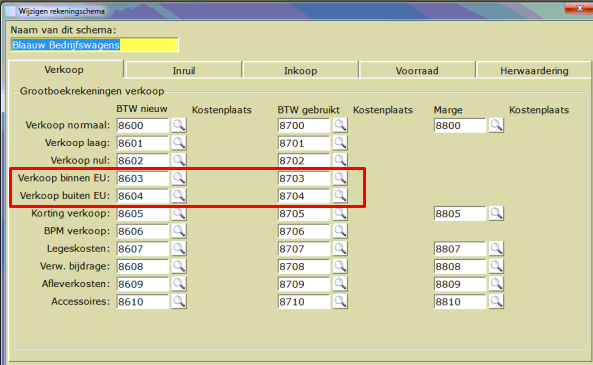Image resolution: width=593 pixels, height=365 pixels.
Task: Click Afleverkosten field 8609
Action: click(x=142, y=284)
